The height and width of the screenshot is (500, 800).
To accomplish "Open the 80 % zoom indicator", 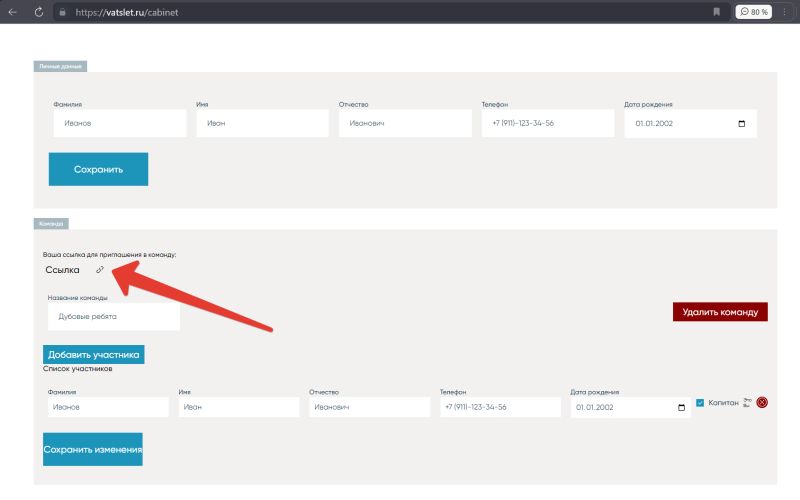I will click(754, 12).
